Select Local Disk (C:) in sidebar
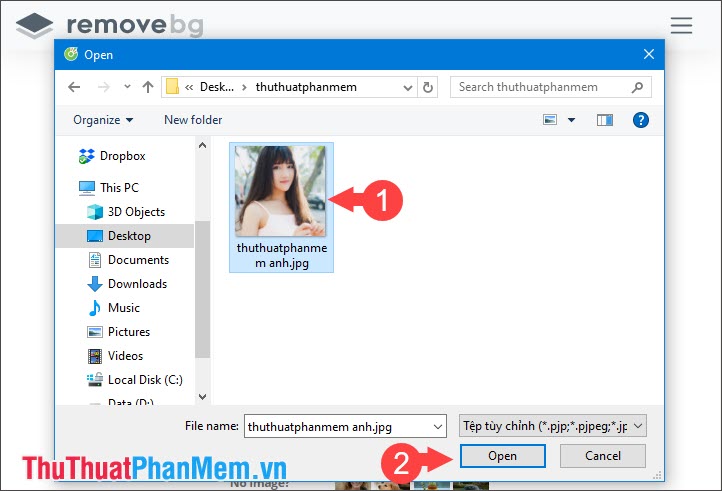 click(x=145, y=380)
